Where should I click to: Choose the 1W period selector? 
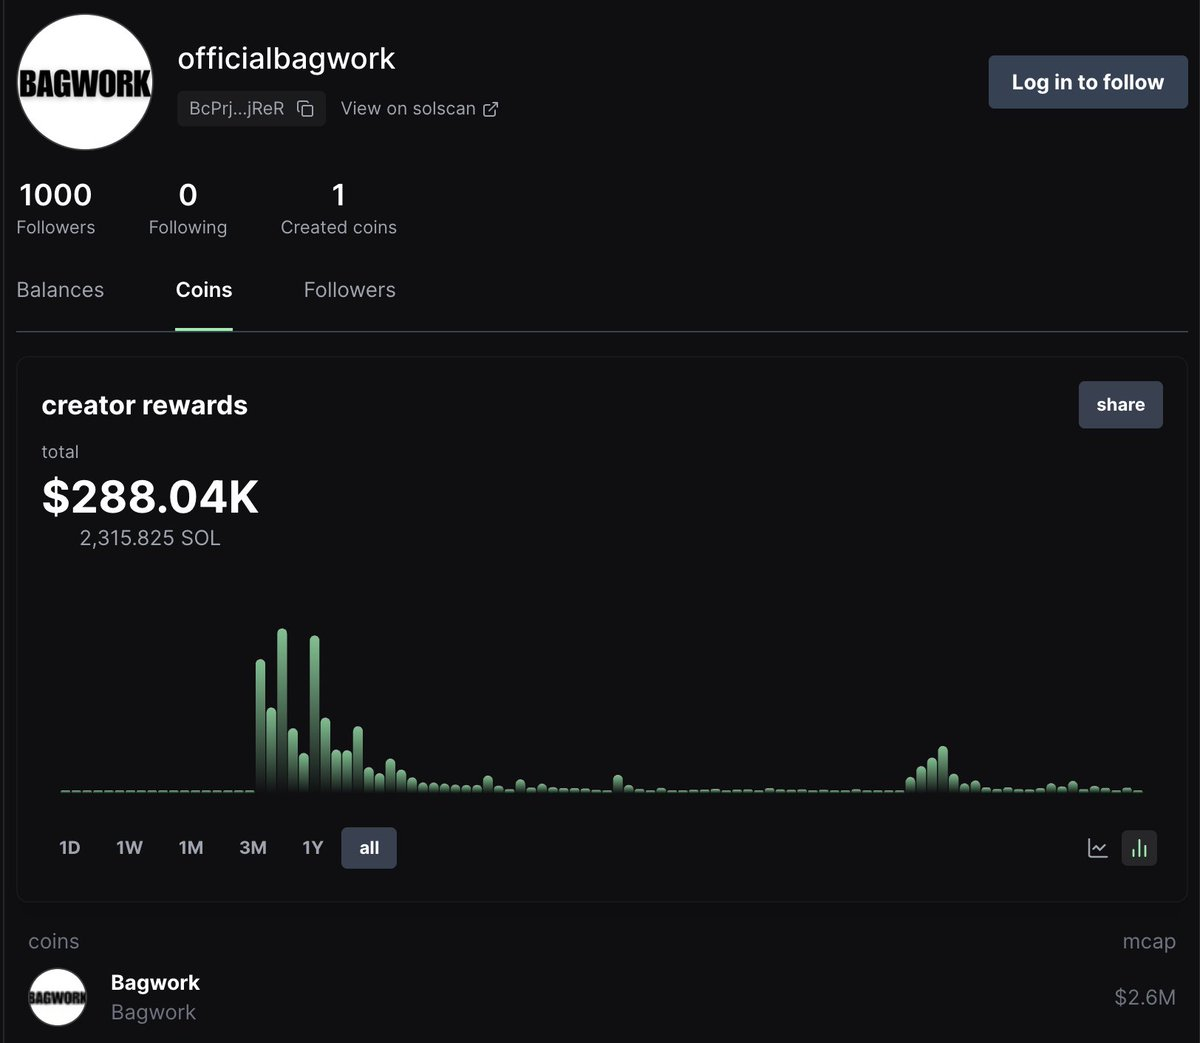[x=129, y=847]
